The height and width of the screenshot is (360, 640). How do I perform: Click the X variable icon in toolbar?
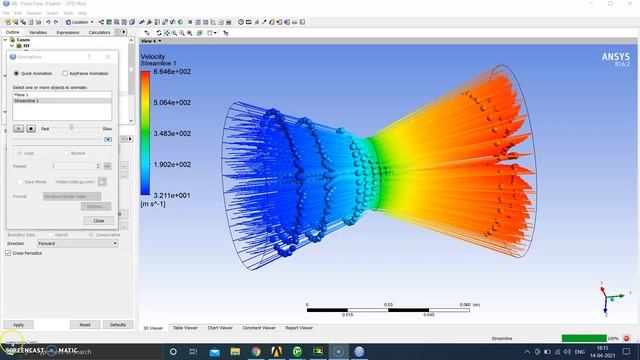pyautogui.click(x=190, y=22)
